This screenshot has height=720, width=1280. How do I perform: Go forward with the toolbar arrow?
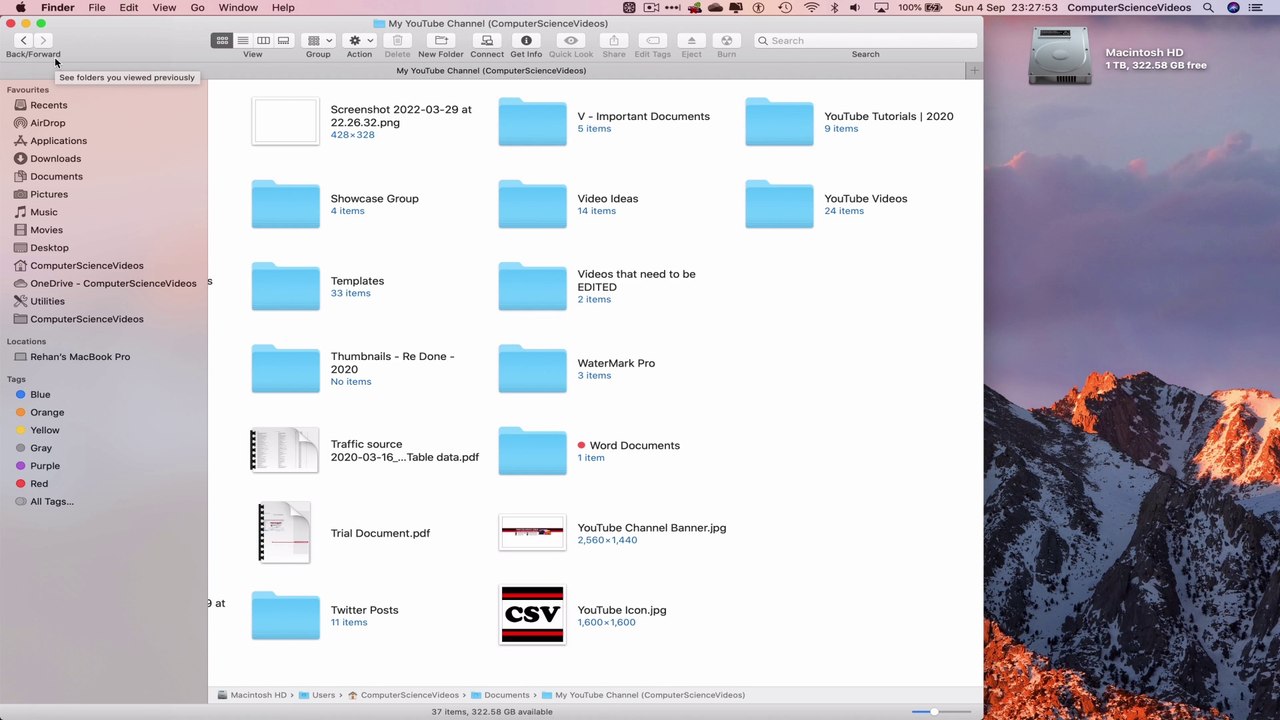point(42,40)
